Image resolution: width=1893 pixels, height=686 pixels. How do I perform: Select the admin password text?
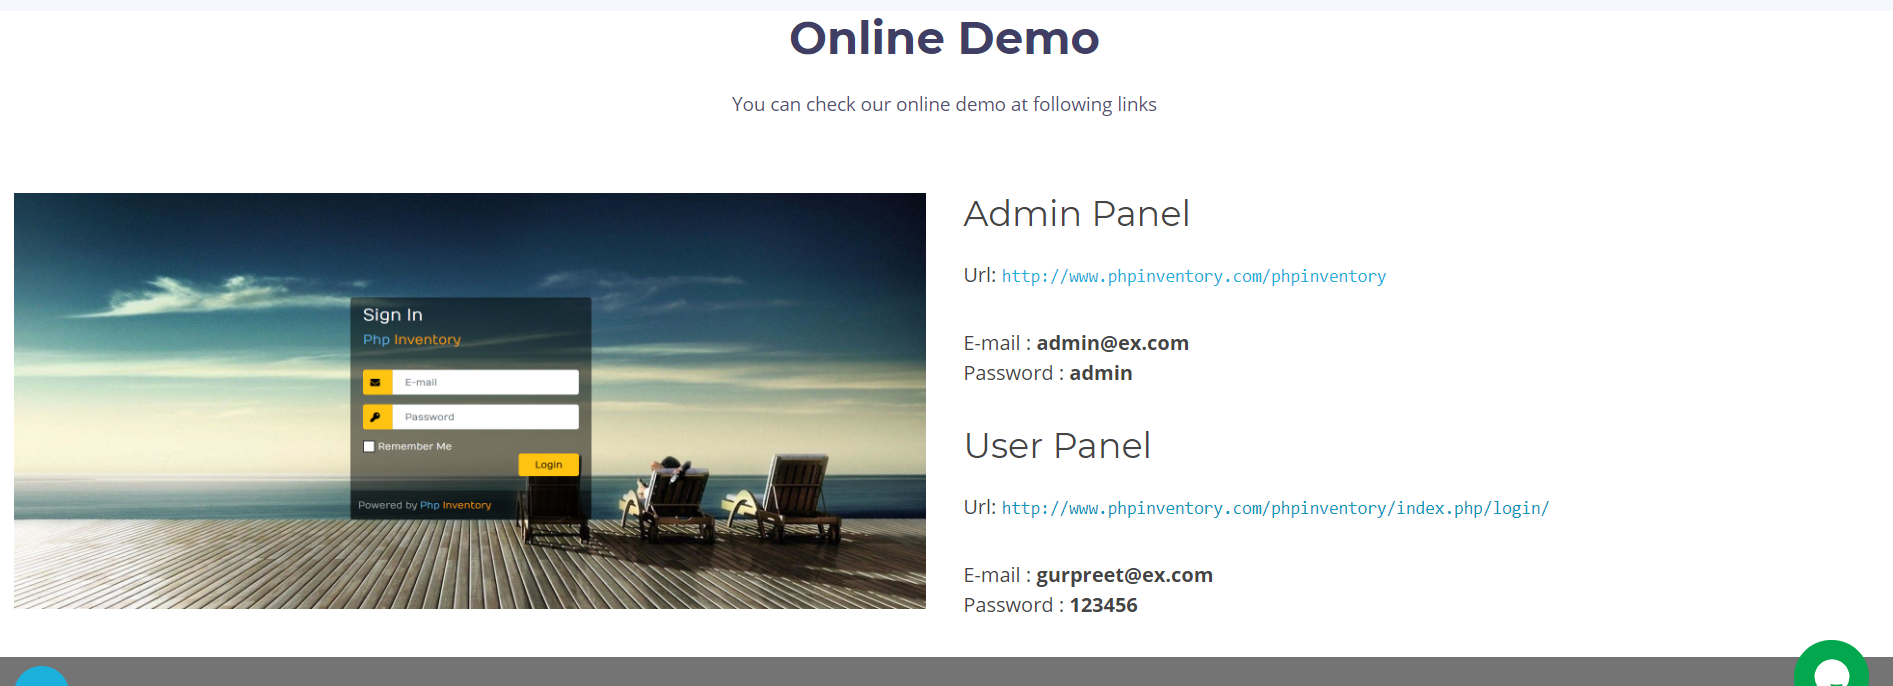point(1101,373)
